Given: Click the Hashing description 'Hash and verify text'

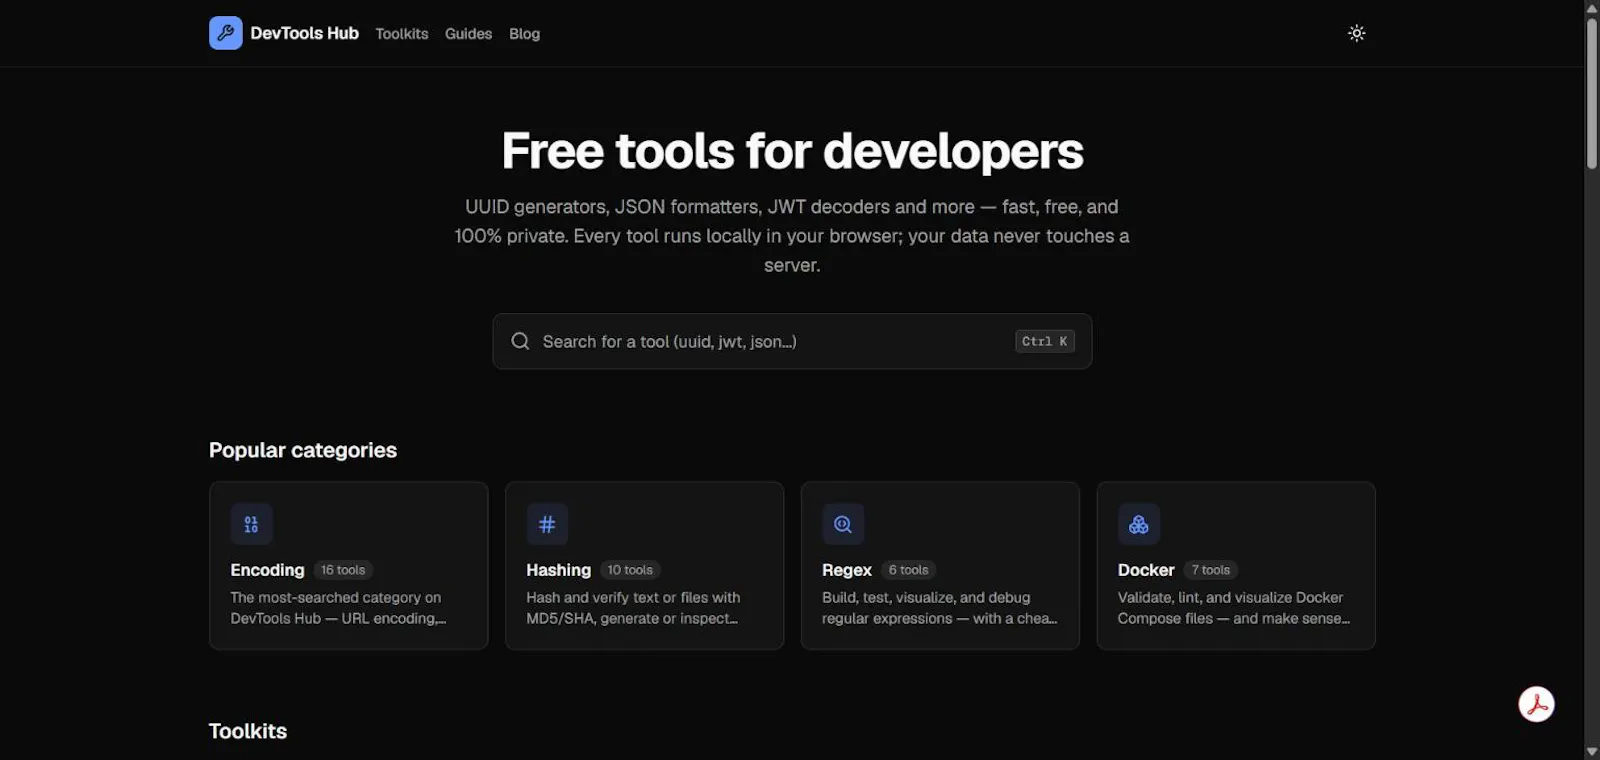Looking at the screenshot, I should [592, 597].
